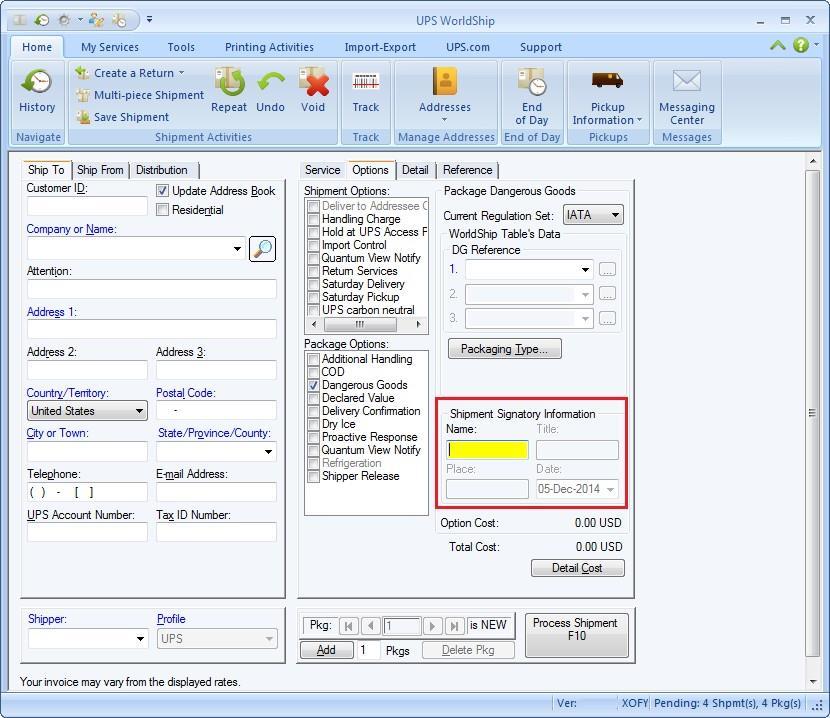Switch to the Reference tab

pyautogui.click(x=467, y=170)
